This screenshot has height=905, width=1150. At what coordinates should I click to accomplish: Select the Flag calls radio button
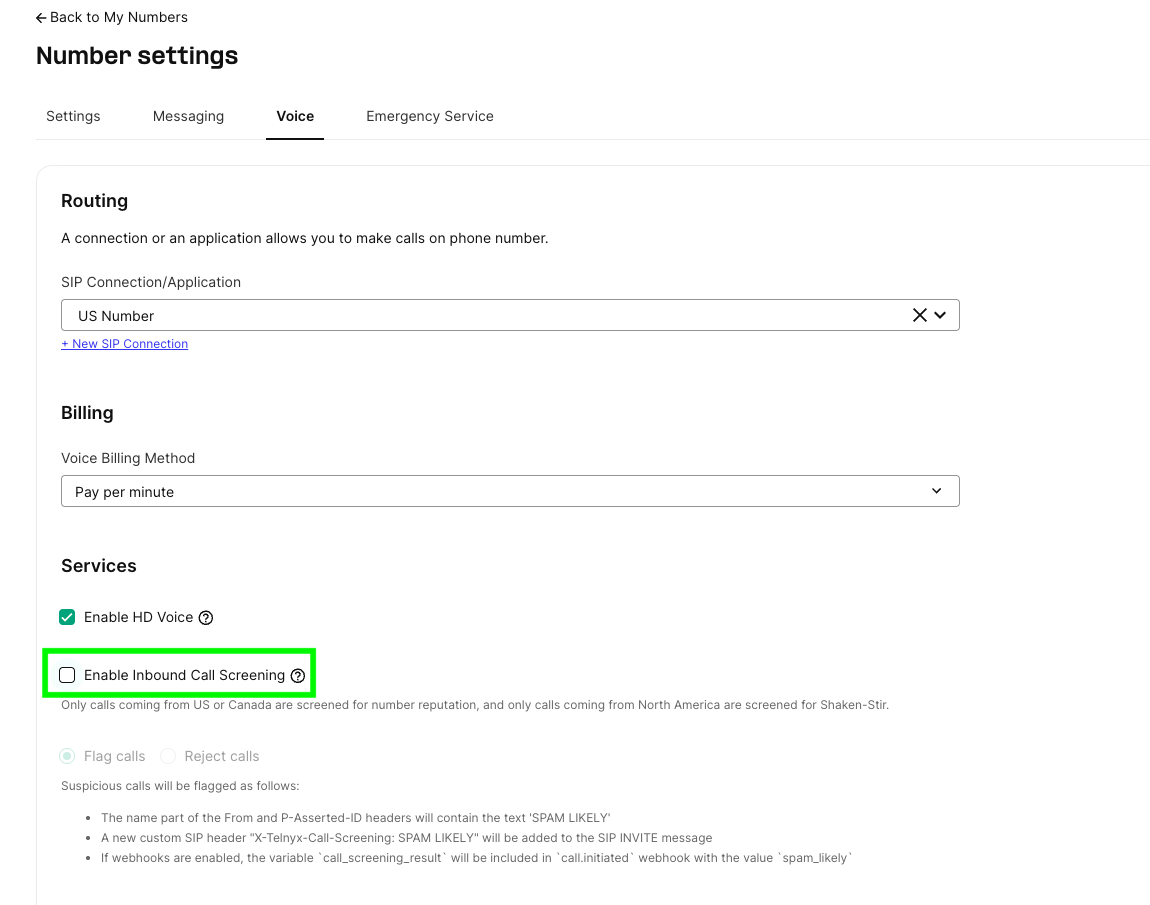click(x=67, y=755)
